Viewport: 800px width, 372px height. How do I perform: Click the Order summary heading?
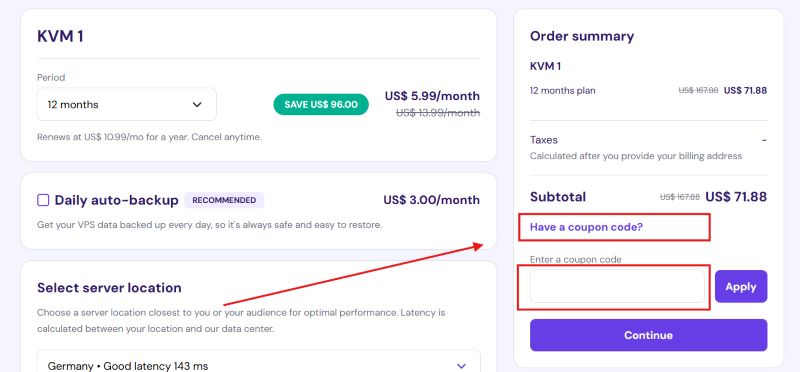[x=582, y=36]
